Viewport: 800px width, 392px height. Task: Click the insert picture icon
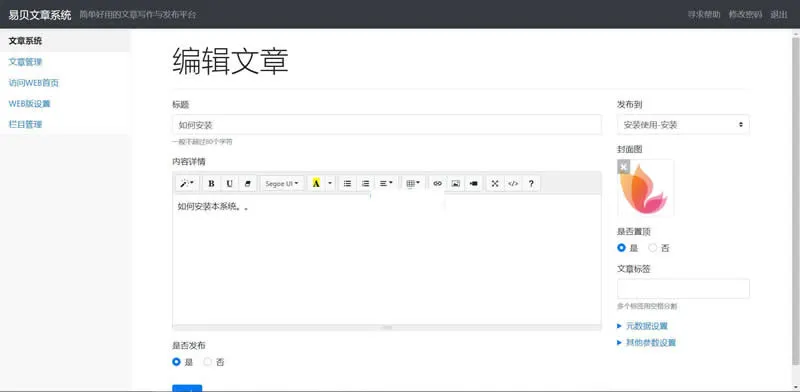click(x=456, y=183)
